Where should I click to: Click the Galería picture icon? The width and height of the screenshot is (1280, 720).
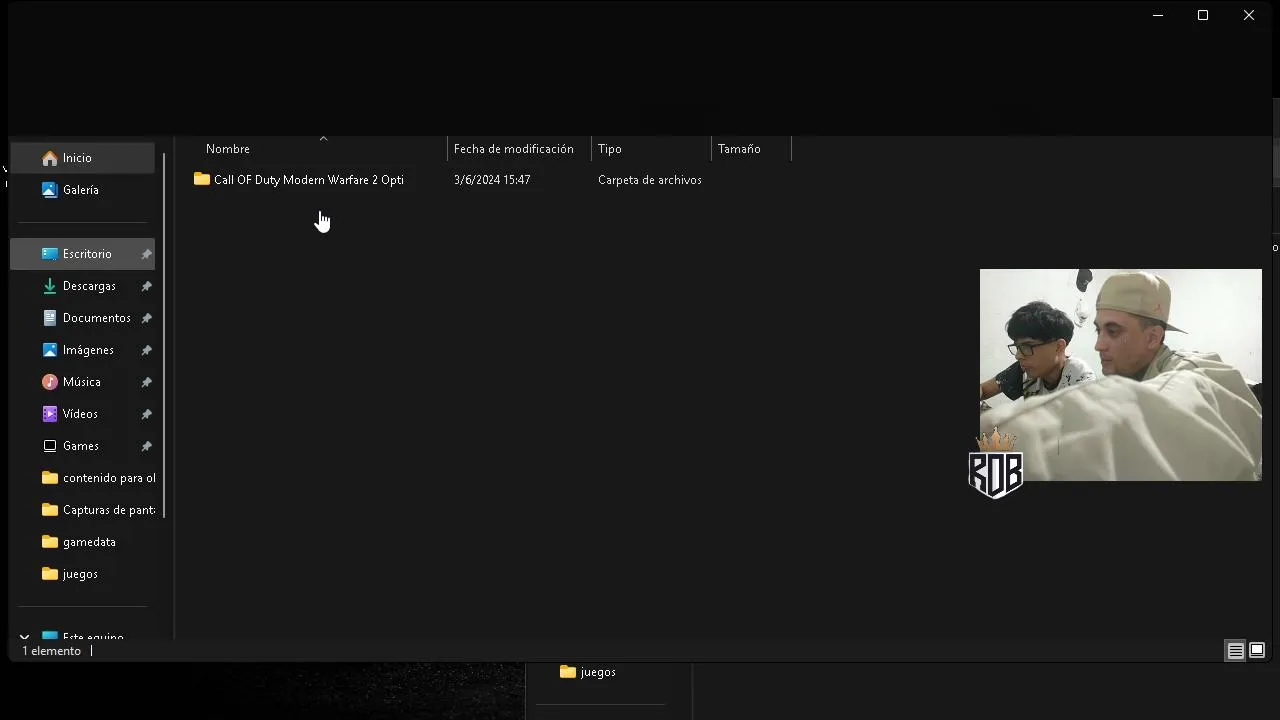[x=50, y=190]
